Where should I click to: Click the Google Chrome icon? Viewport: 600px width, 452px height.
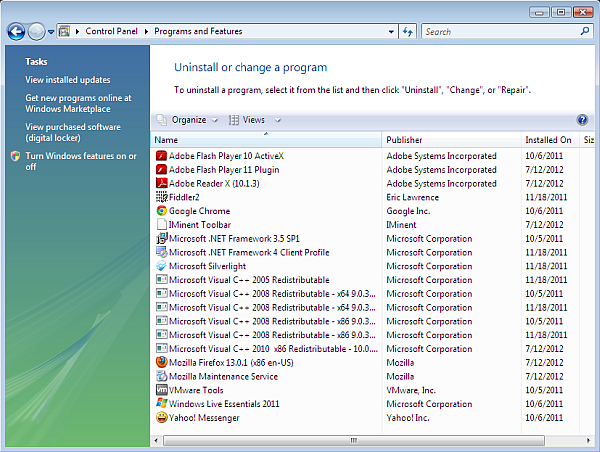[x=161, y=211]
